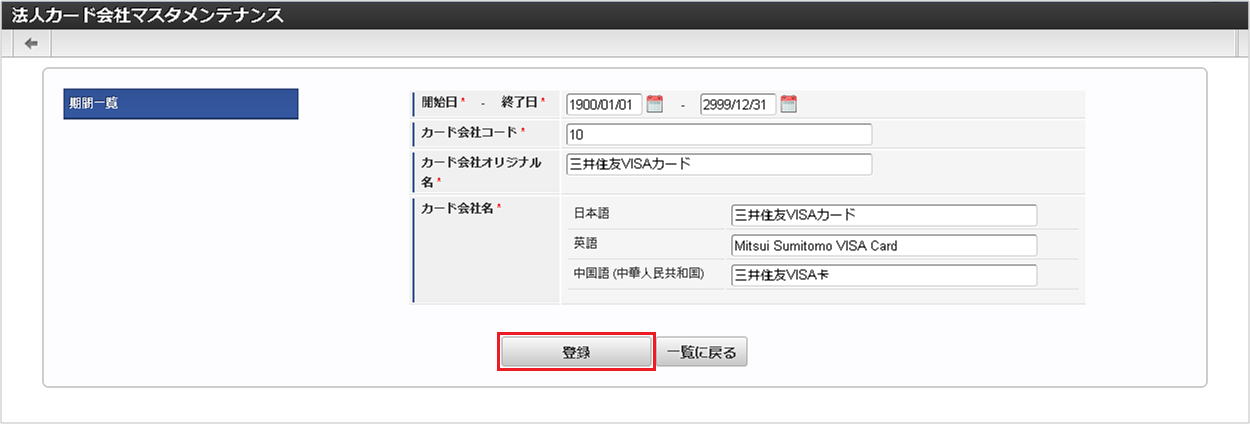
Task: Click the 英語 Mitsui Sumitomo VISA Card field
Action: tap(884, 245)
